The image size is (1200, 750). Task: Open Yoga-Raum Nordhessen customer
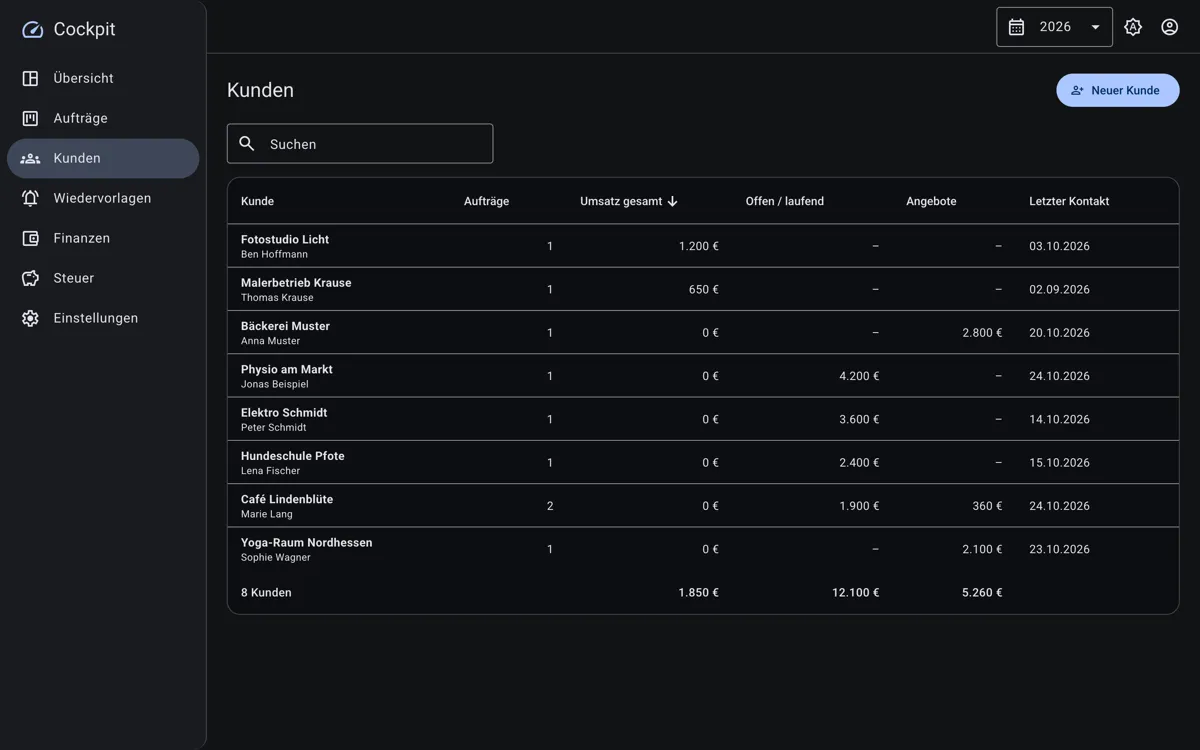(x=703, y=549)
